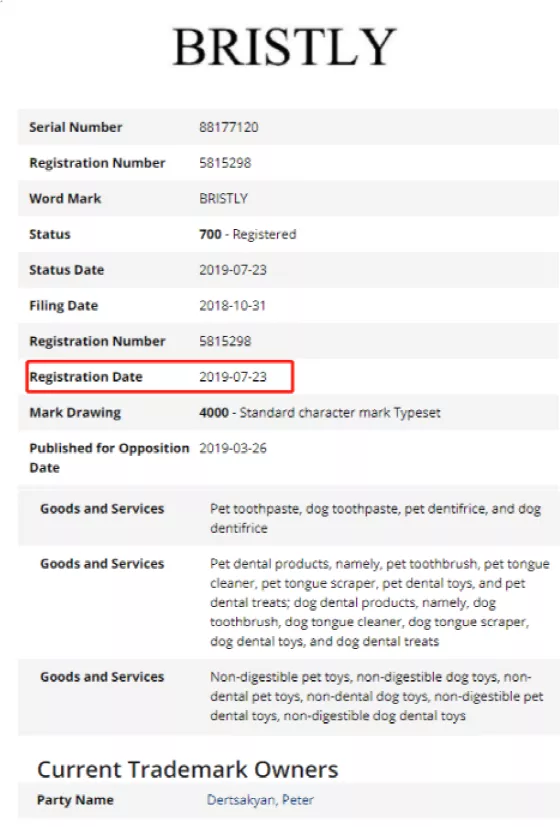Click the Published for Opposition Date label
This screenshot has width=560, height=827.
(x=109, y=458)
